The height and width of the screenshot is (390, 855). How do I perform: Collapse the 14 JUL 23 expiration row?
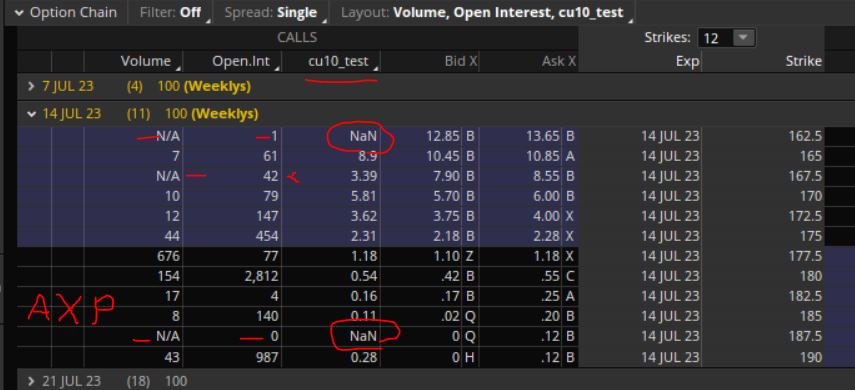tap(32, 114)
